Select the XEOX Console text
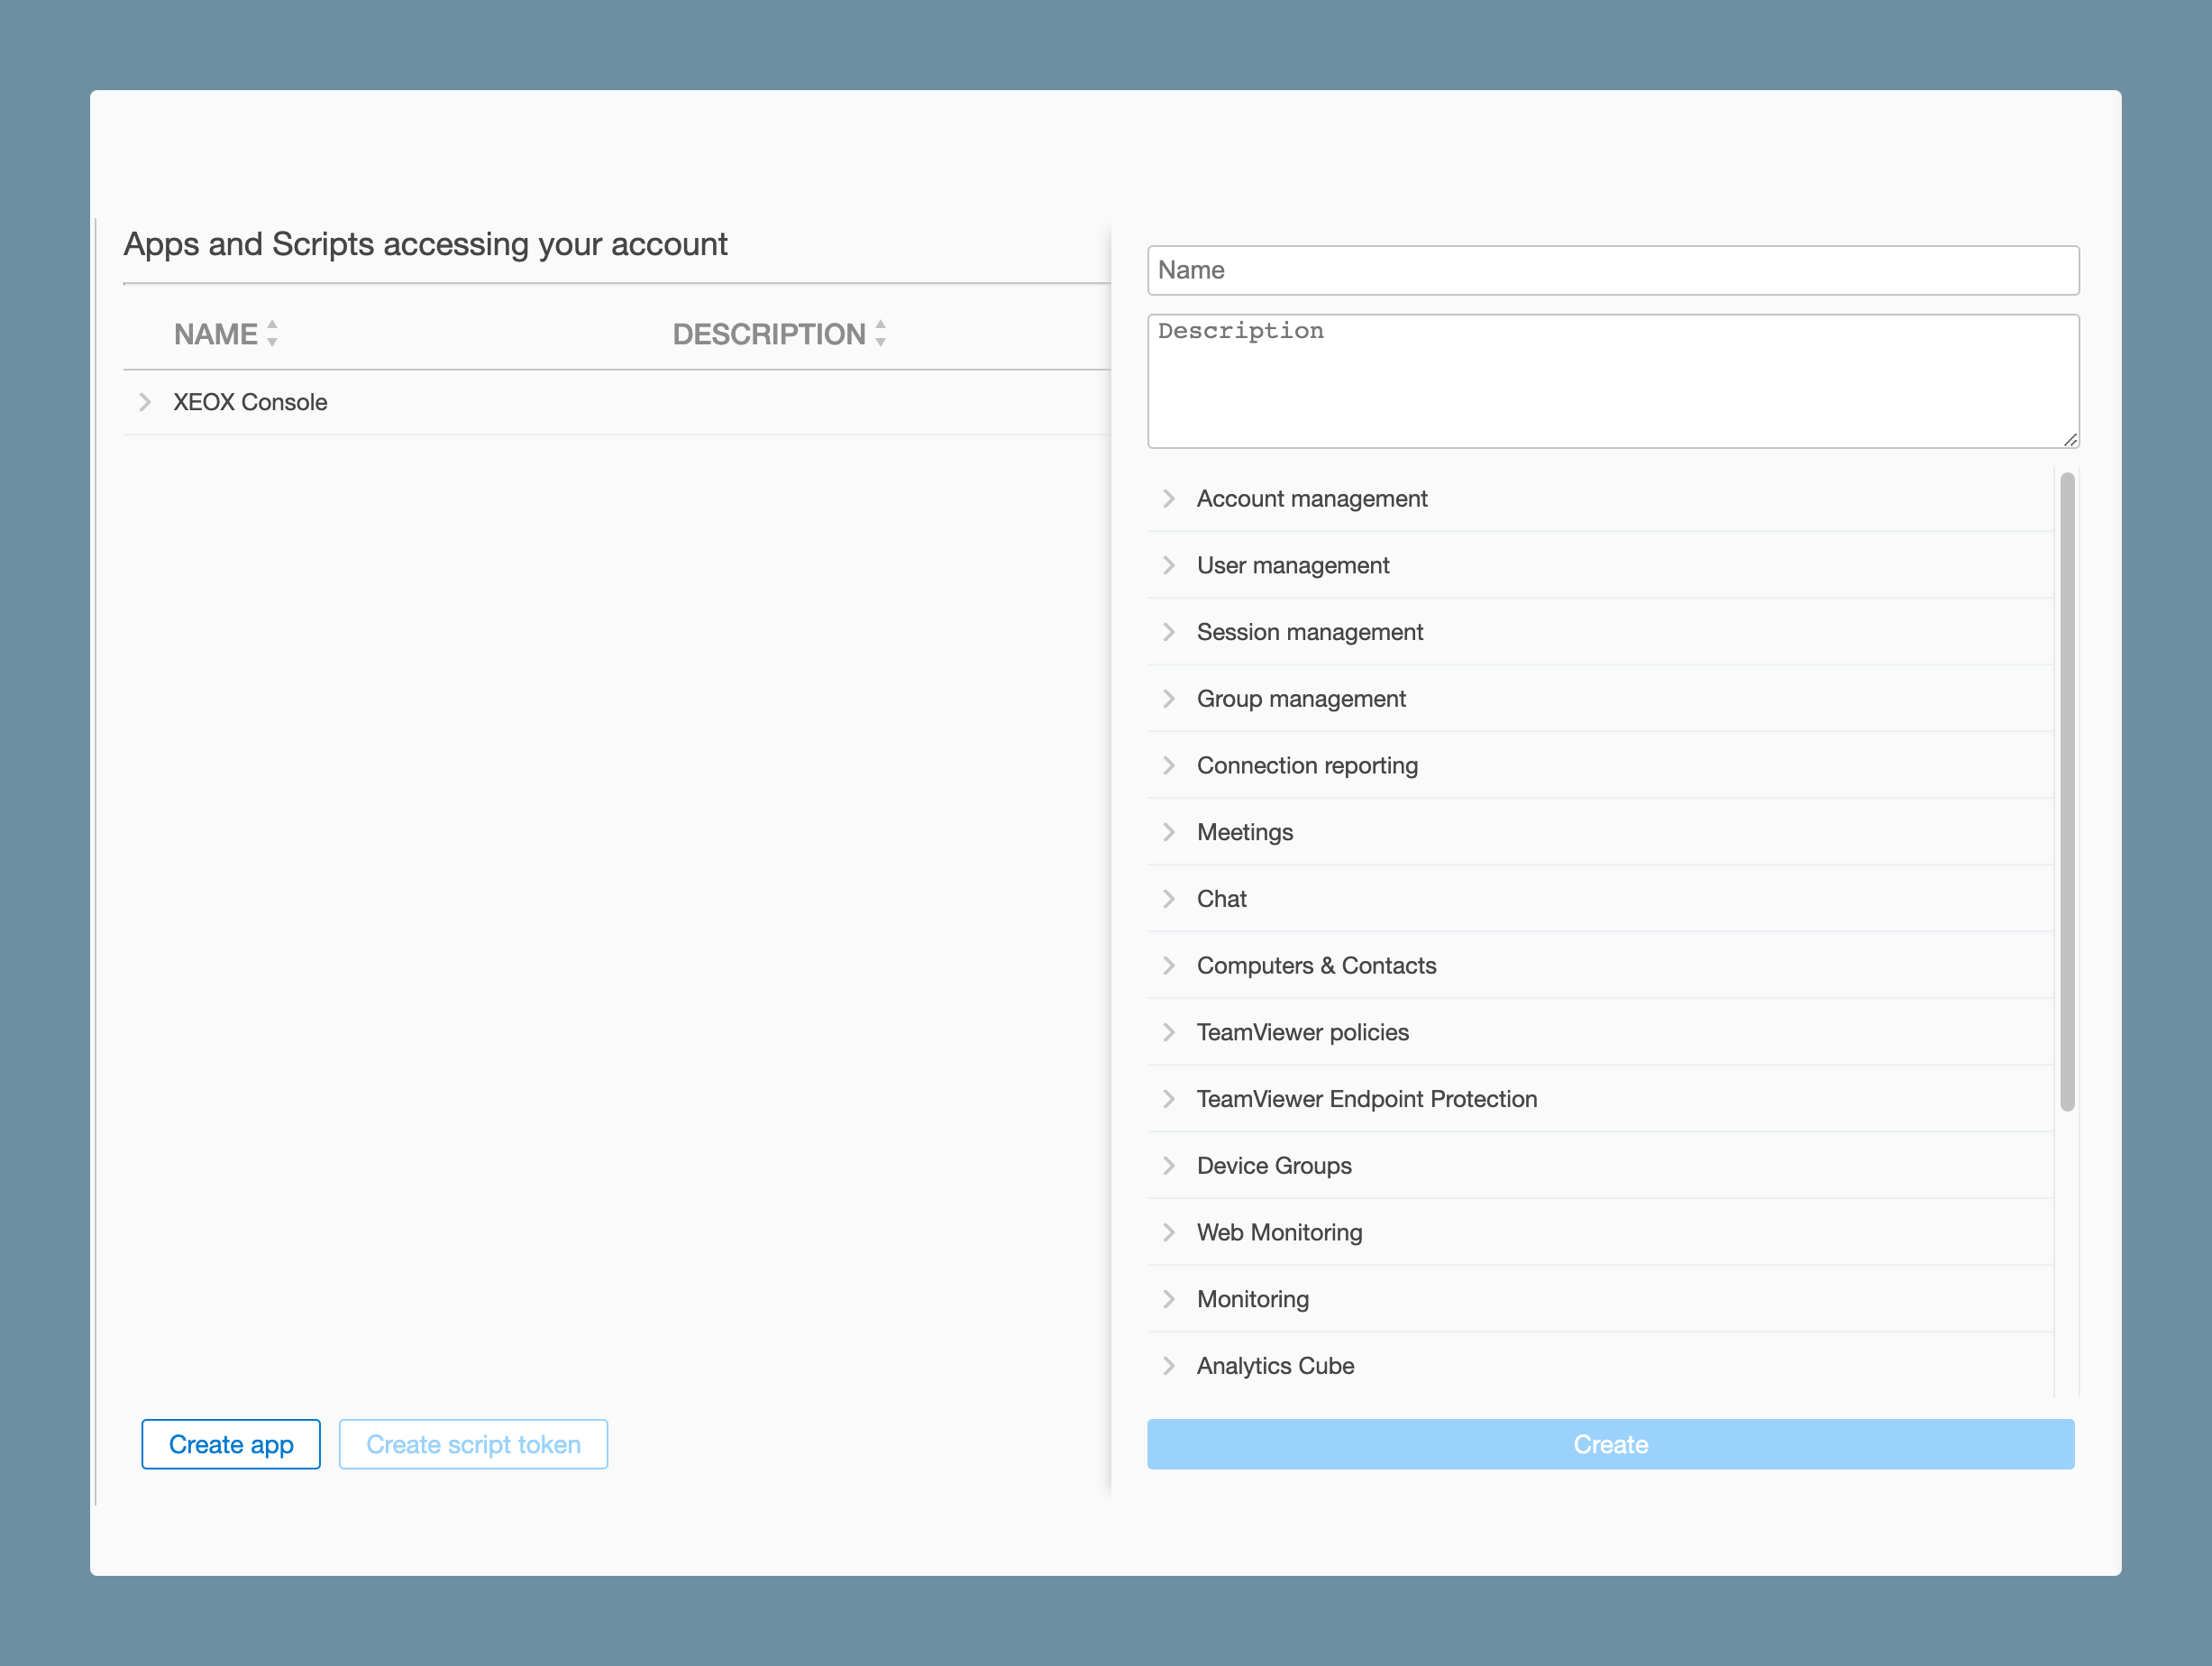The height and width of the screenshot is (1666, 2212). 250,402
